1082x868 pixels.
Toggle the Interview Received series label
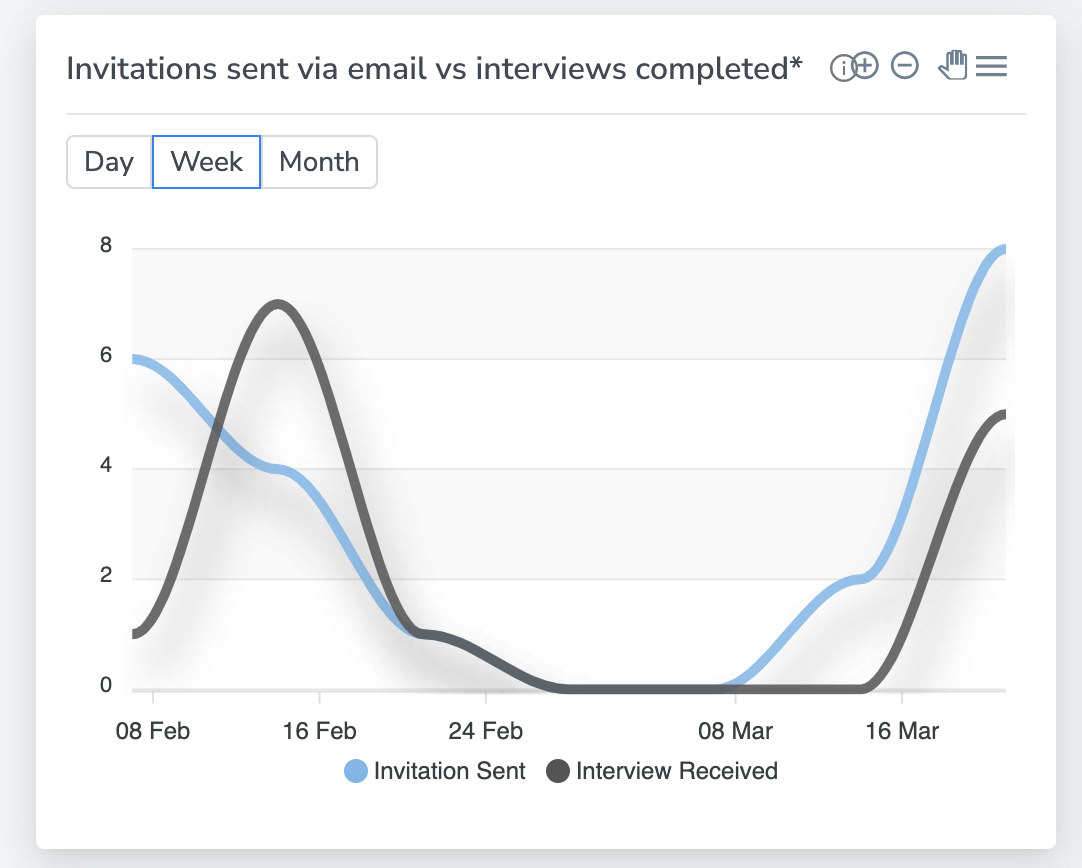[676, 771]
